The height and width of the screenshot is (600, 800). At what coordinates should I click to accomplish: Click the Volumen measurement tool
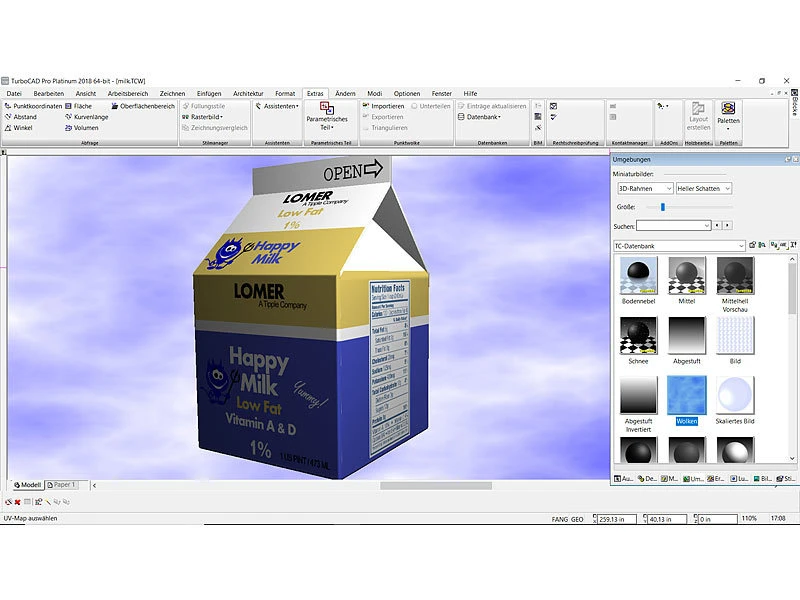tap(85, 128)
